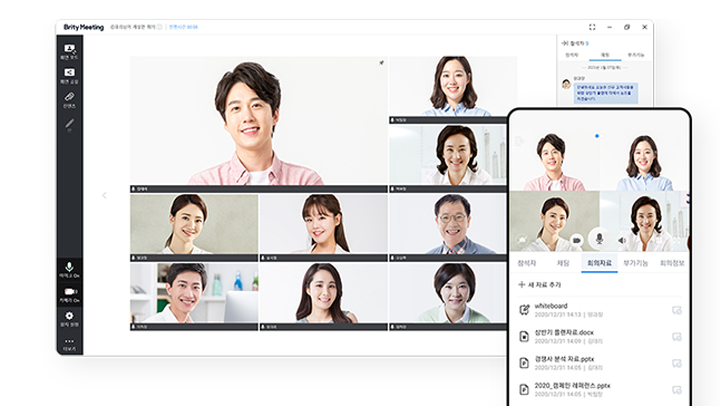
Task: Select the pen drawing tool in sidebar
Action: click(x=70, y=125)
